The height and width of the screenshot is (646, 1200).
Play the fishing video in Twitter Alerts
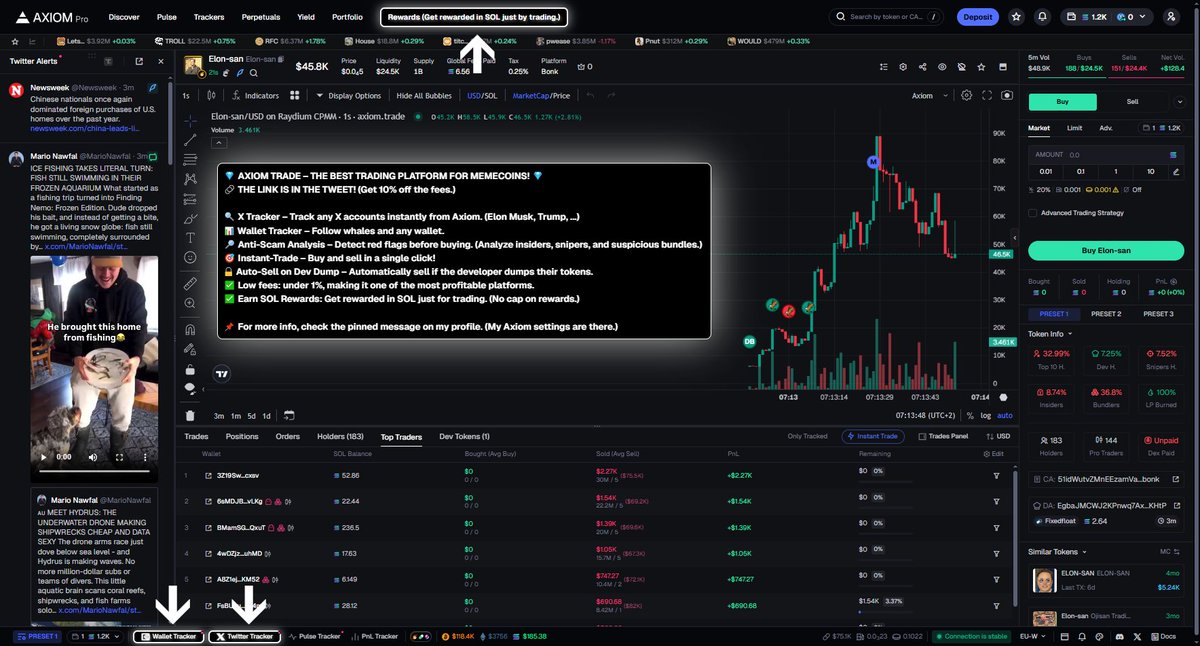point(41,456)
